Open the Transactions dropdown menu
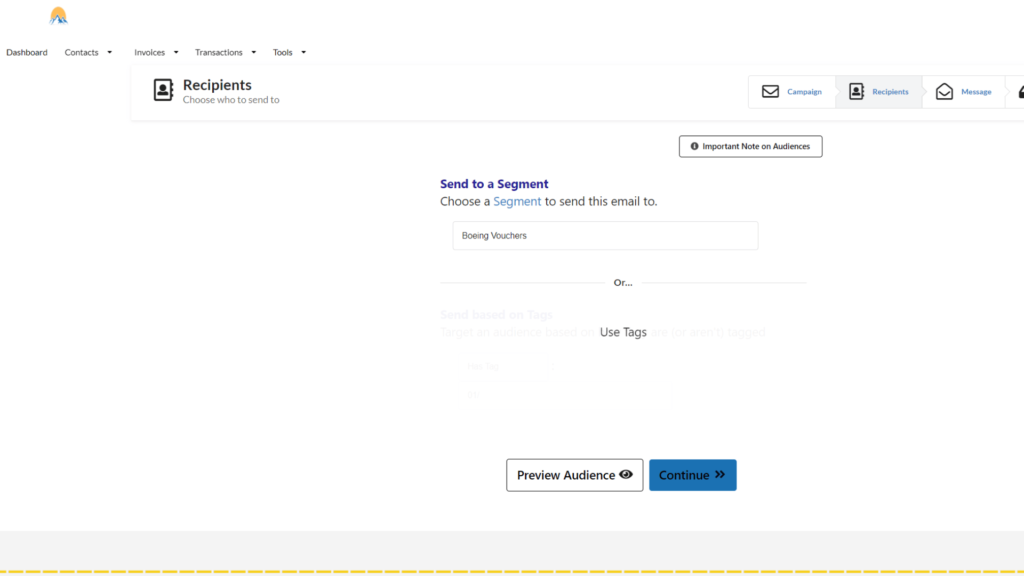This screenshot has height=576, width=1024. click(x=225, y=53)
